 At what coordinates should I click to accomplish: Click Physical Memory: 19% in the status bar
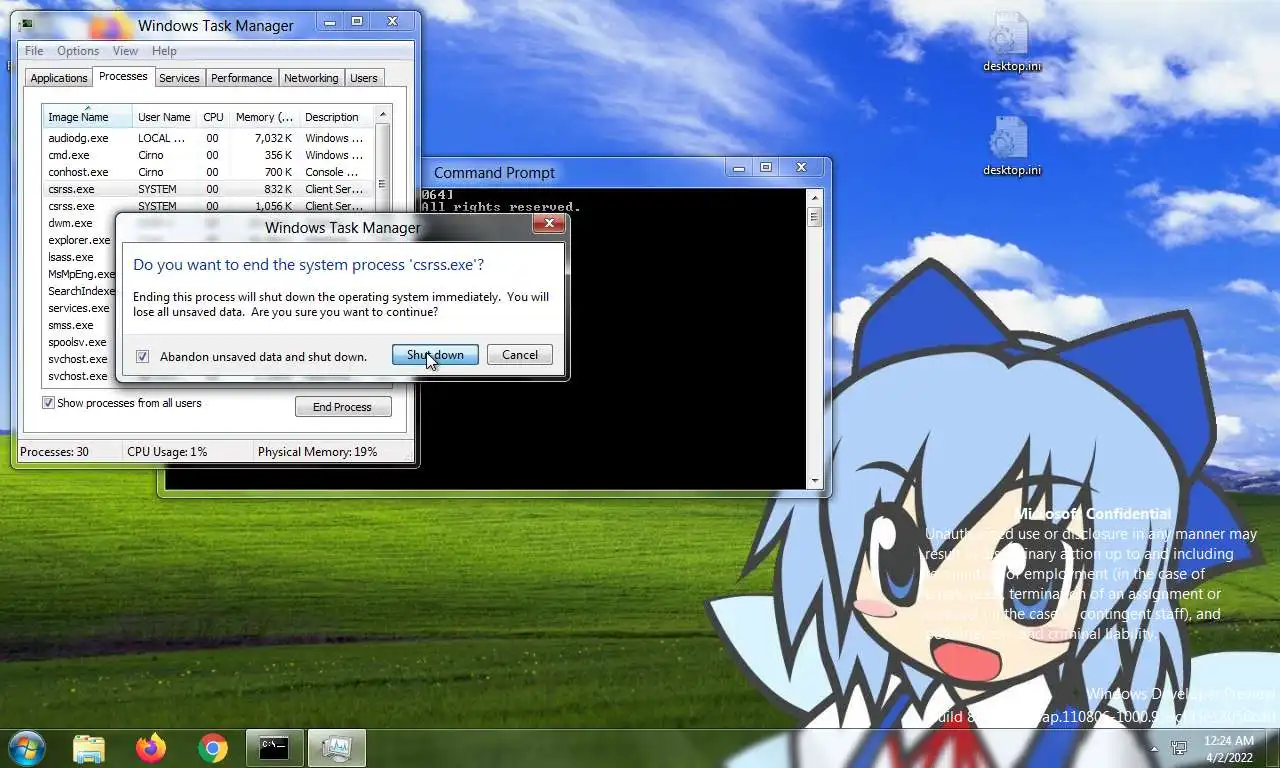318,452
